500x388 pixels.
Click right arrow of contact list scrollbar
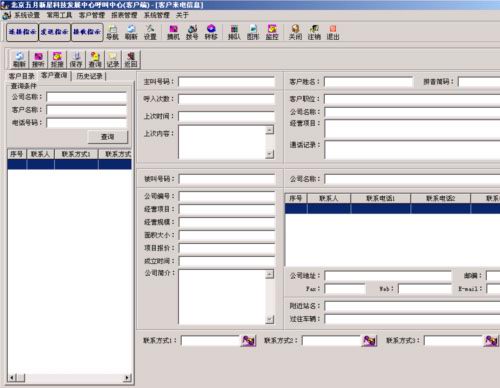click(127, 378)
